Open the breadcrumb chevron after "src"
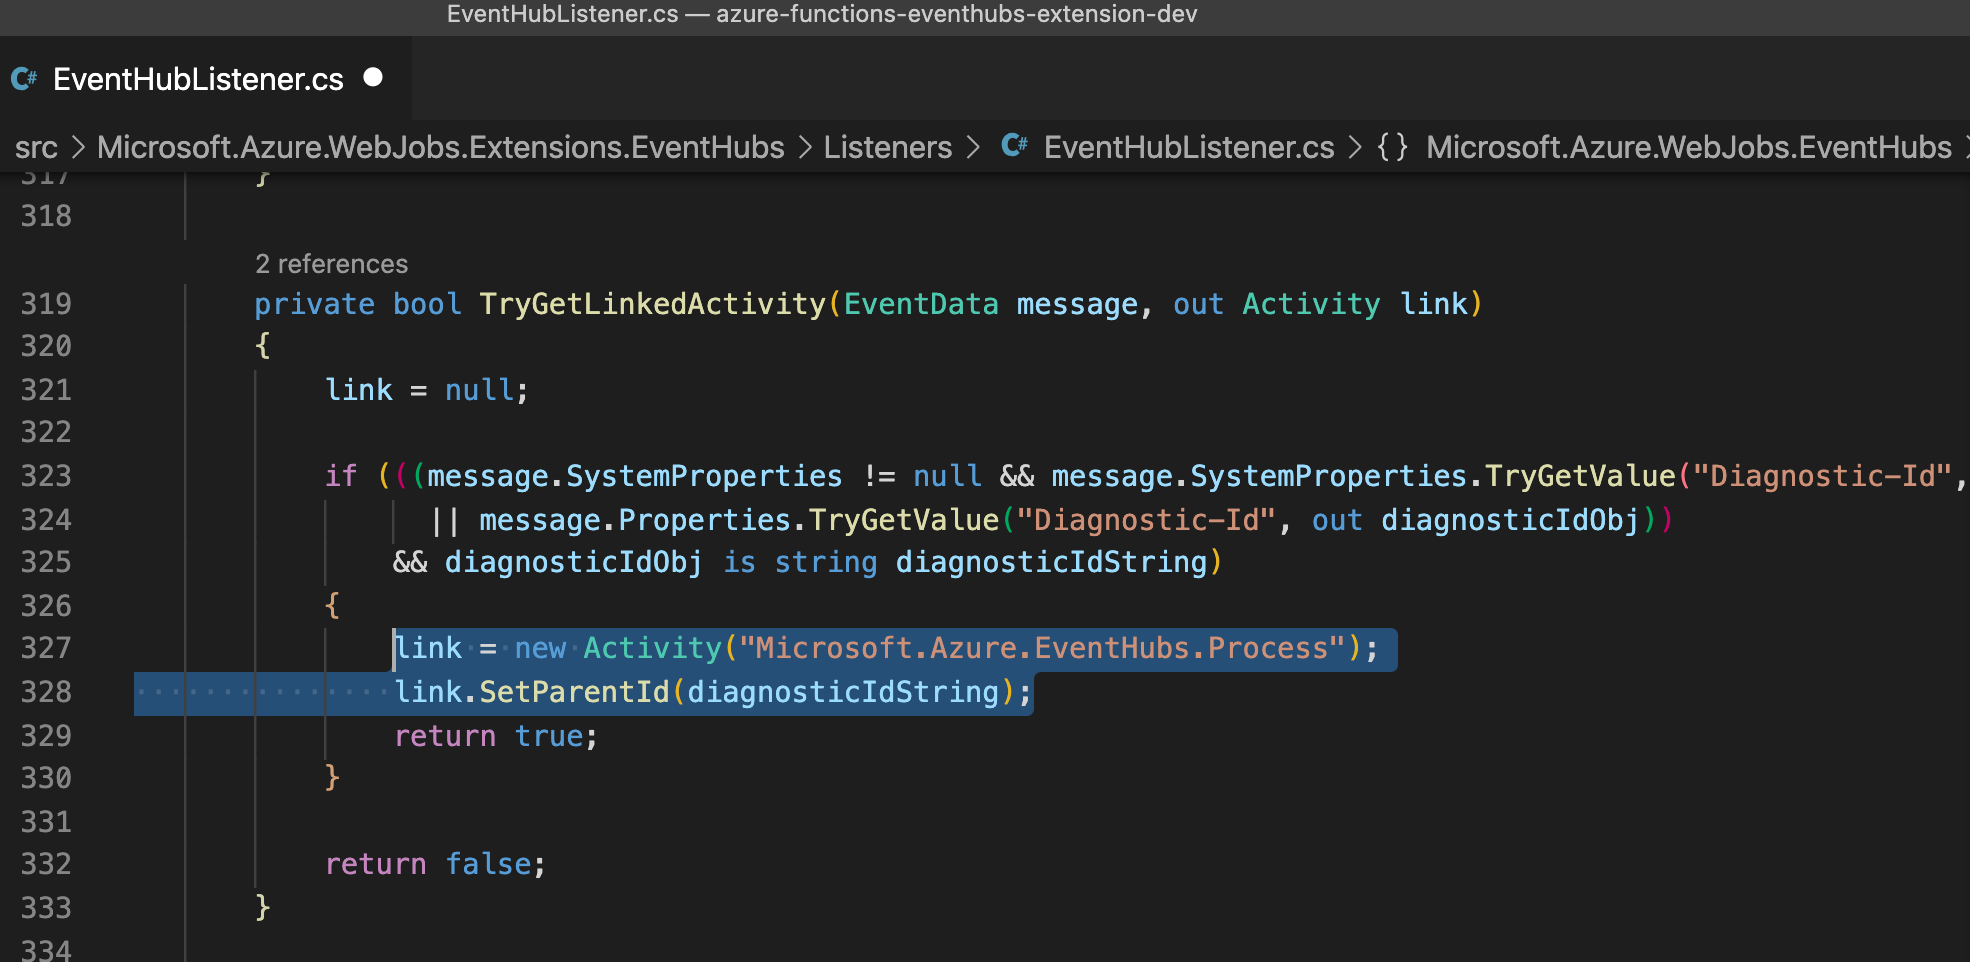 (76, 147)
